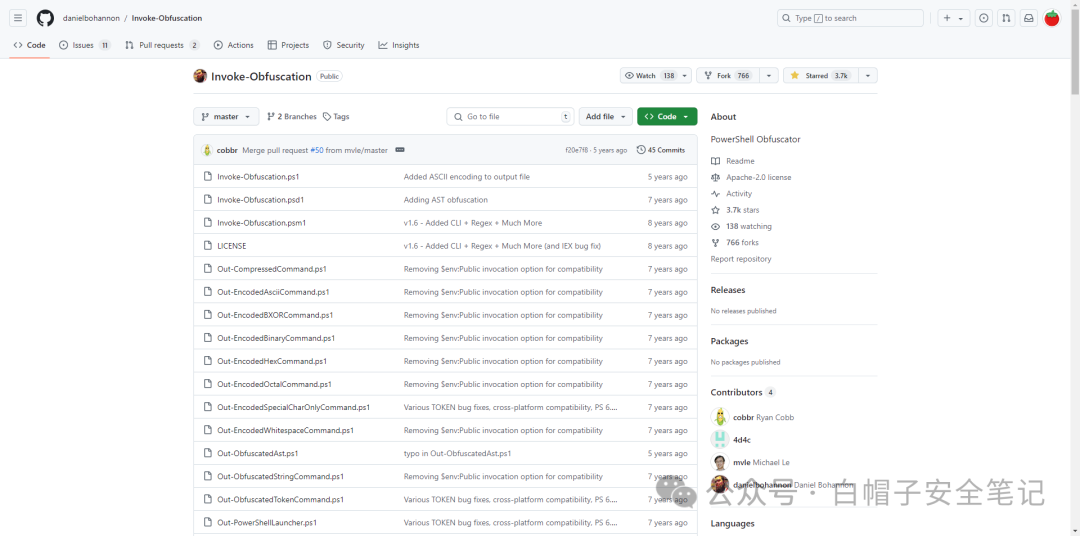
Task: Open pull request #50 link
Action: click(x=316, y=150)
